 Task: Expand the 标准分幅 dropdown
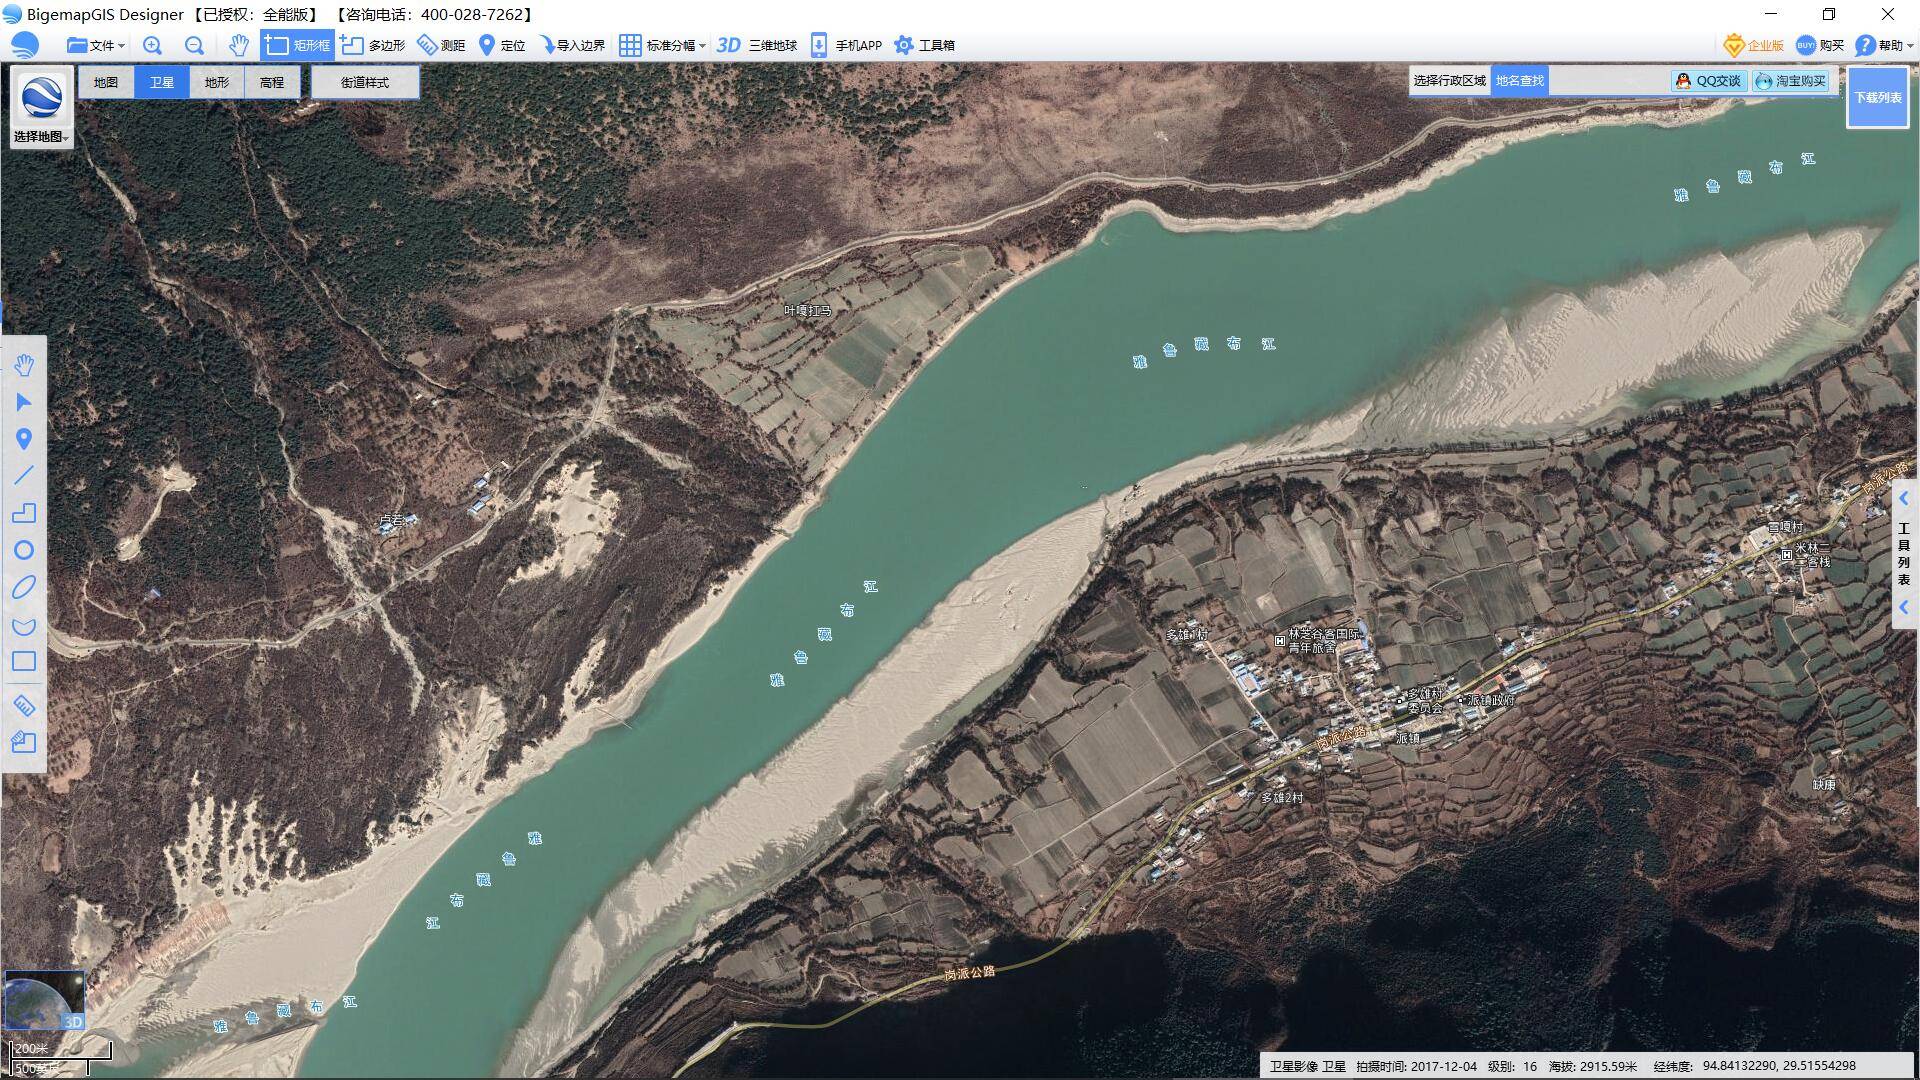(662, 45)
